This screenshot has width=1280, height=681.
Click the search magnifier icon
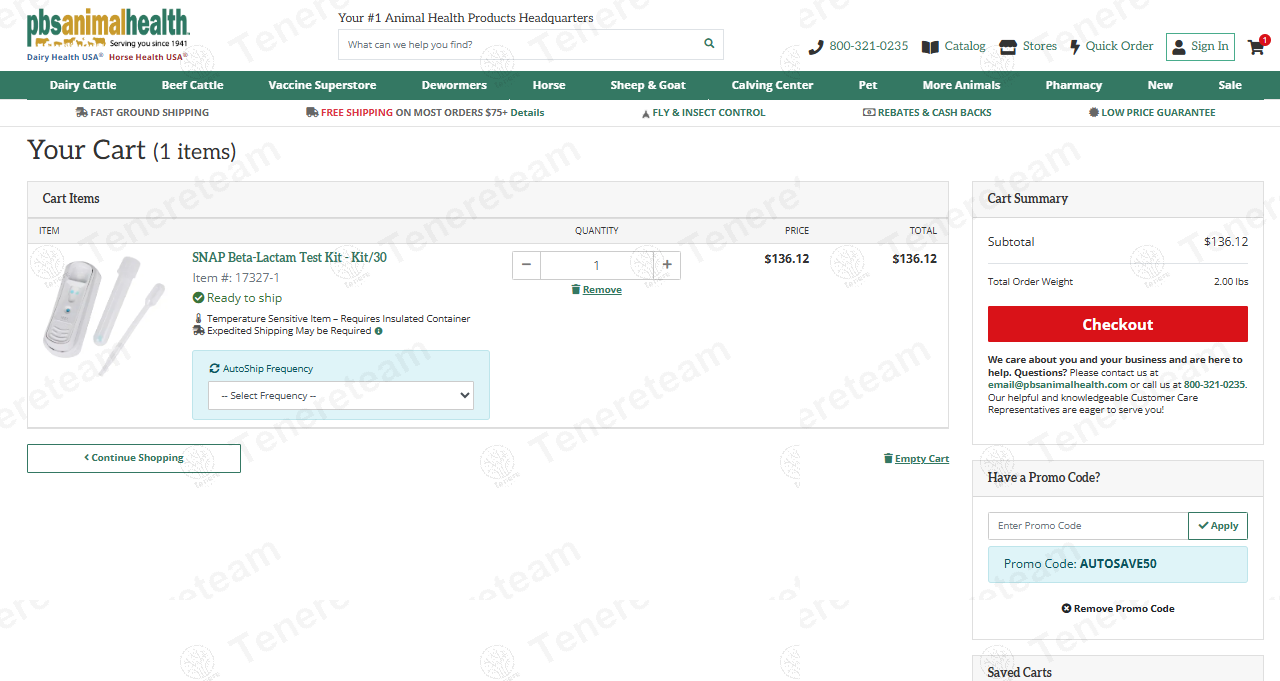pos(709,44)
